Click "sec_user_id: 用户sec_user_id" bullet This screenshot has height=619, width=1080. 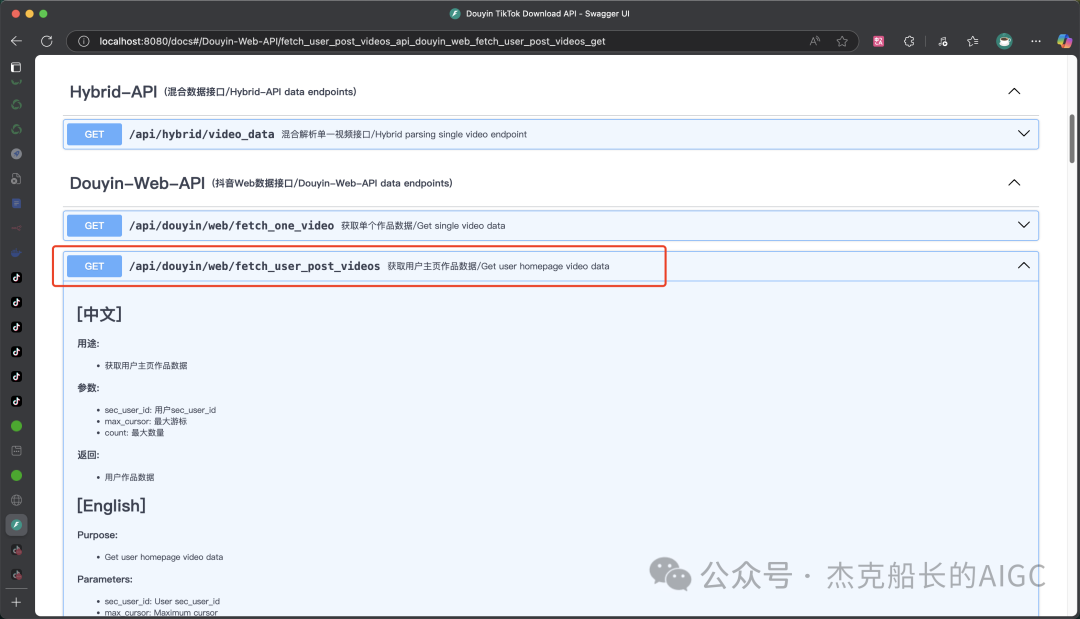pos(160,410)
